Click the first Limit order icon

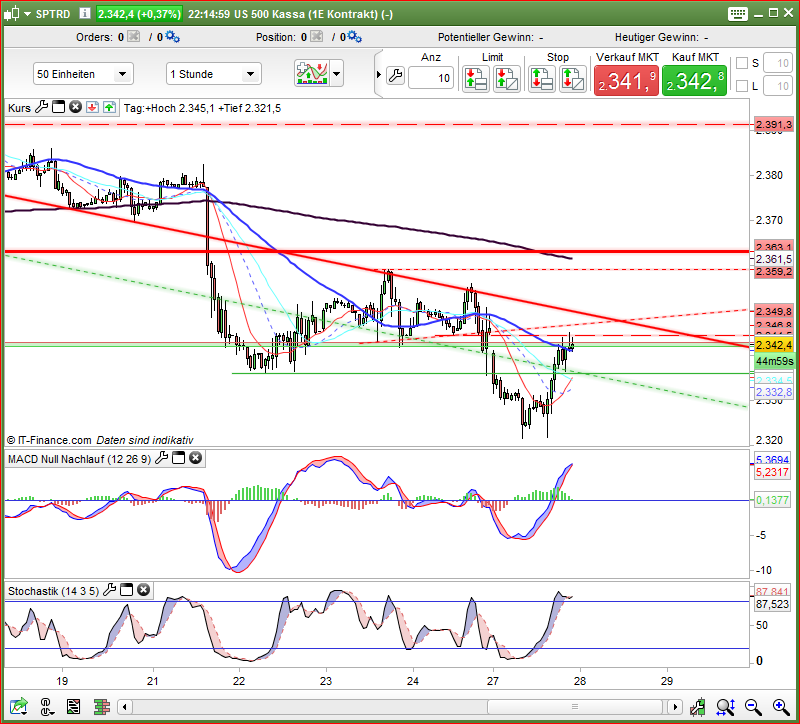[476, 79]
